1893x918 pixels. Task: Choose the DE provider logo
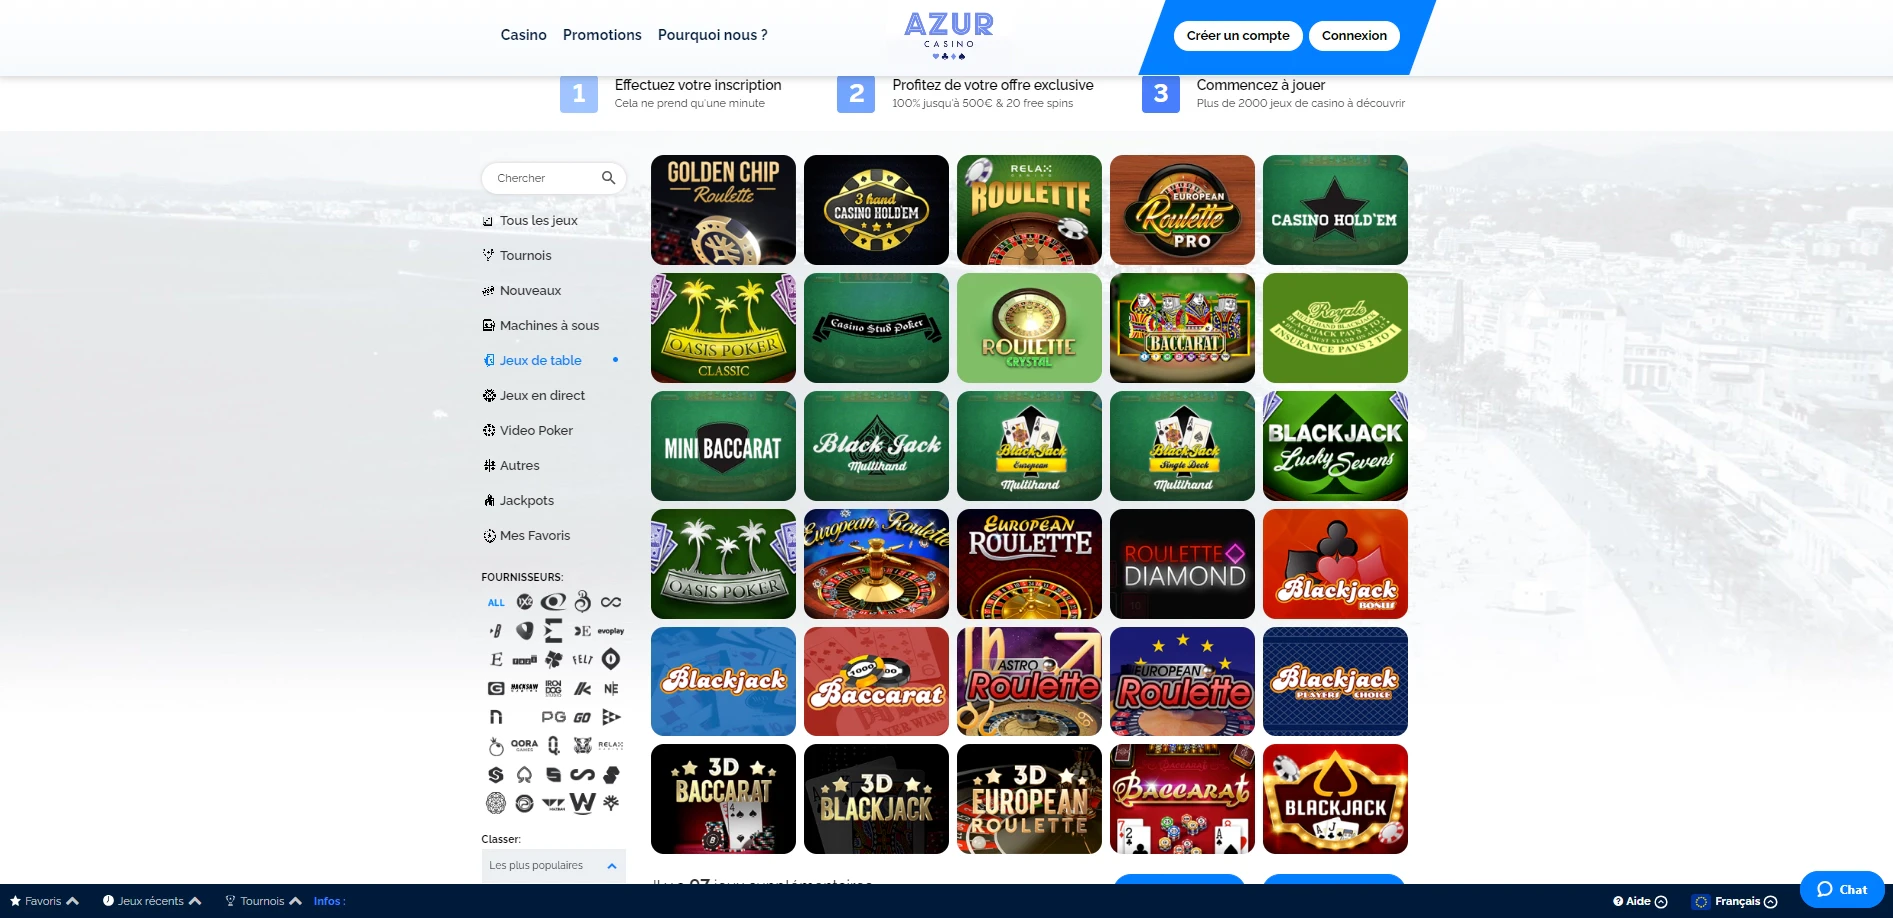582,631
